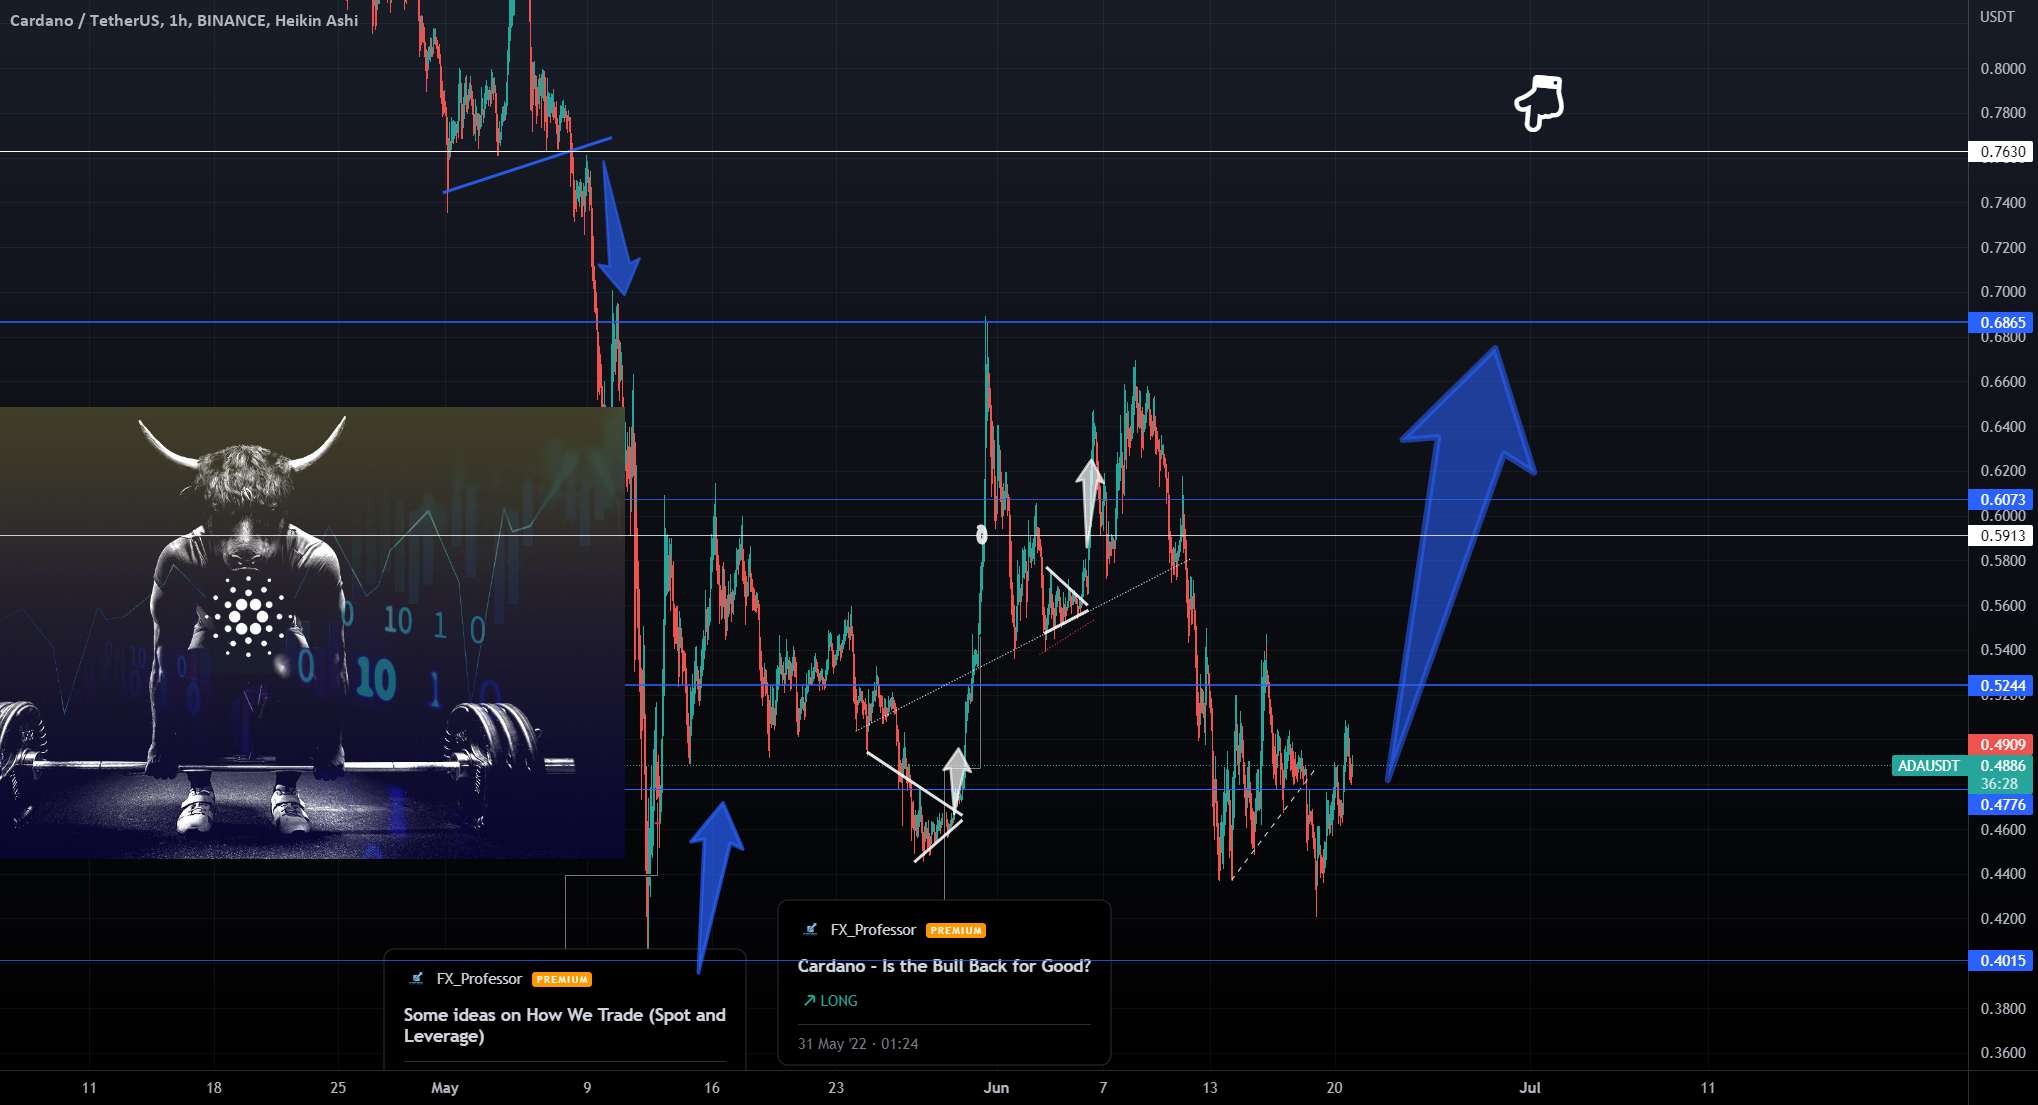2038x1105 pixels.
Task: Click the long arrow icon beside LONG
Action: [x=809, y=1001]
